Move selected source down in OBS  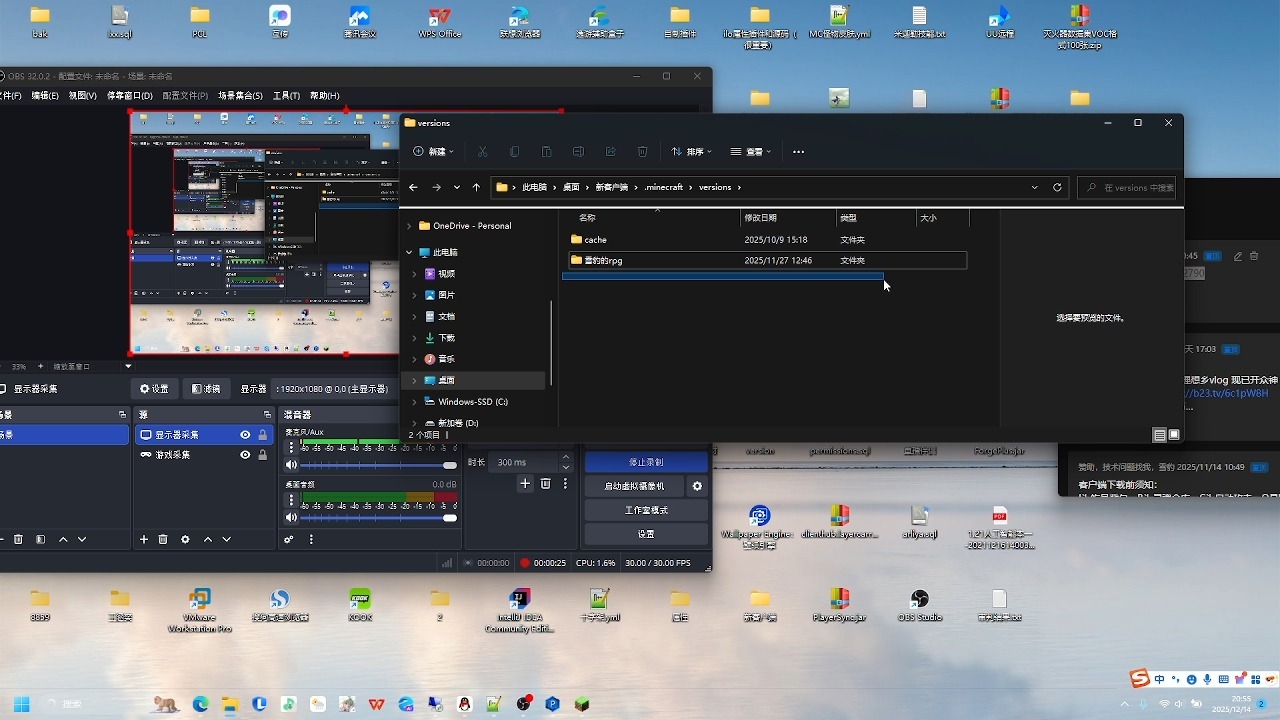227,539
